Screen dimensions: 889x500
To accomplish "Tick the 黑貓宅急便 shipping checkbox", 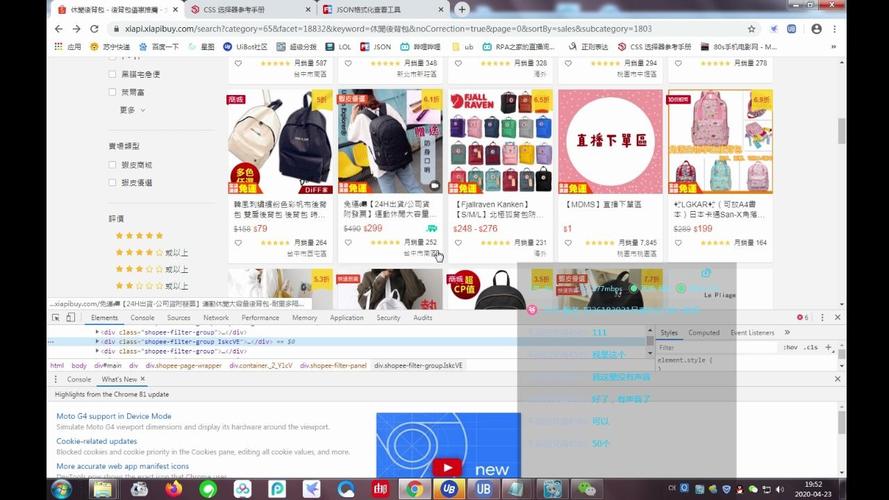I will pyautogui.click(x=112, y=74).
